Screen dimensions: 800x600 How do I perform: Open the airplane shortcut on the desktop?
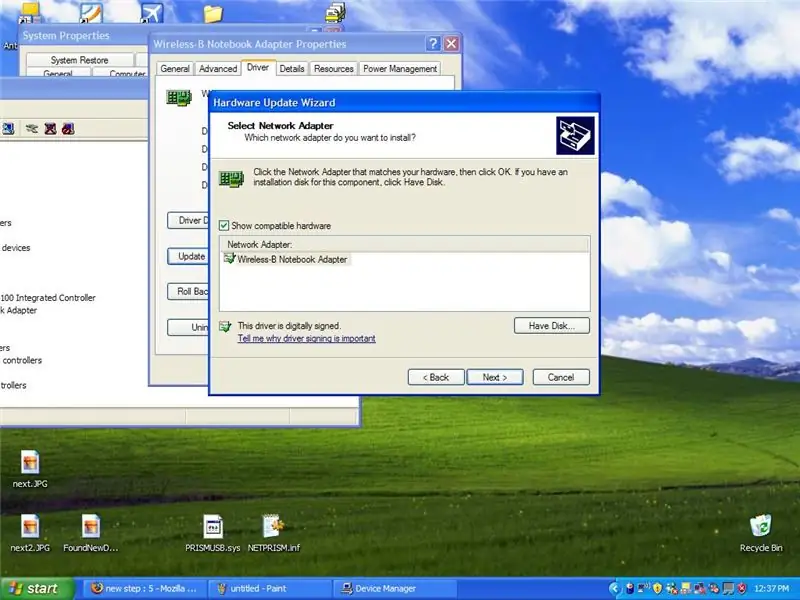click(x=152, y=13)
